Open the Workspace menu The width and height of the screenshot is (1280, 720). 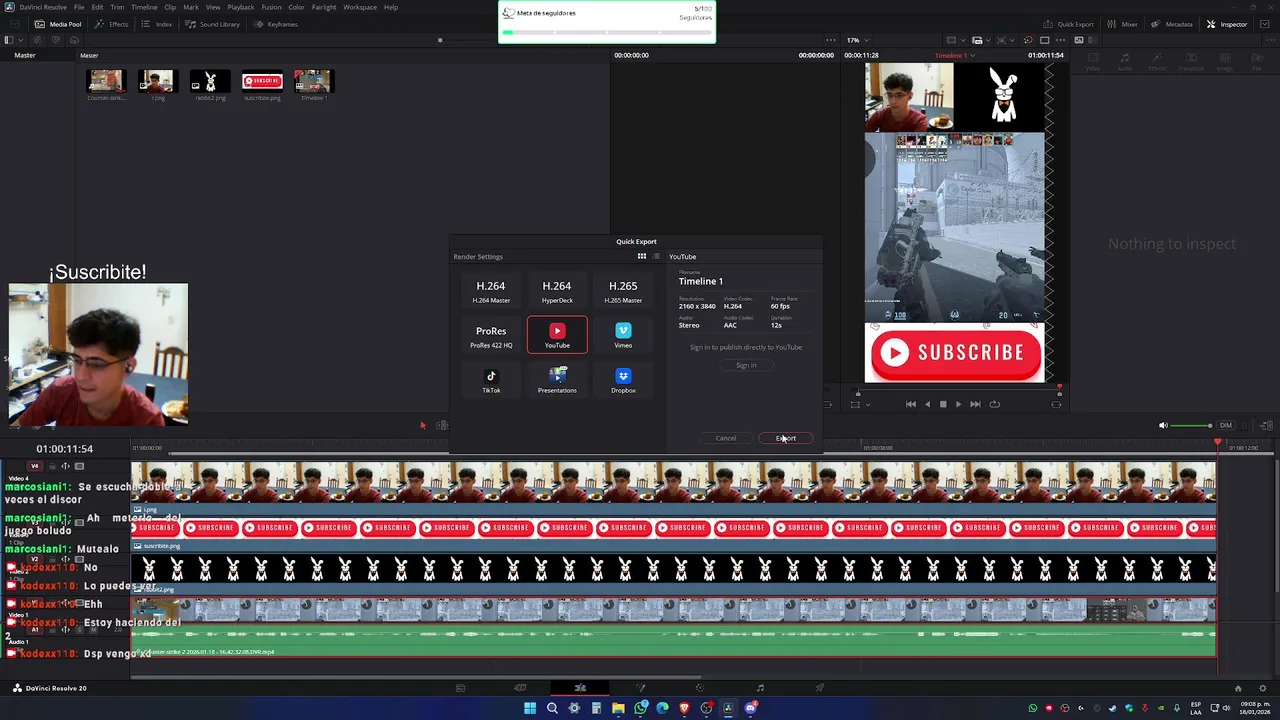pos(360,7)
